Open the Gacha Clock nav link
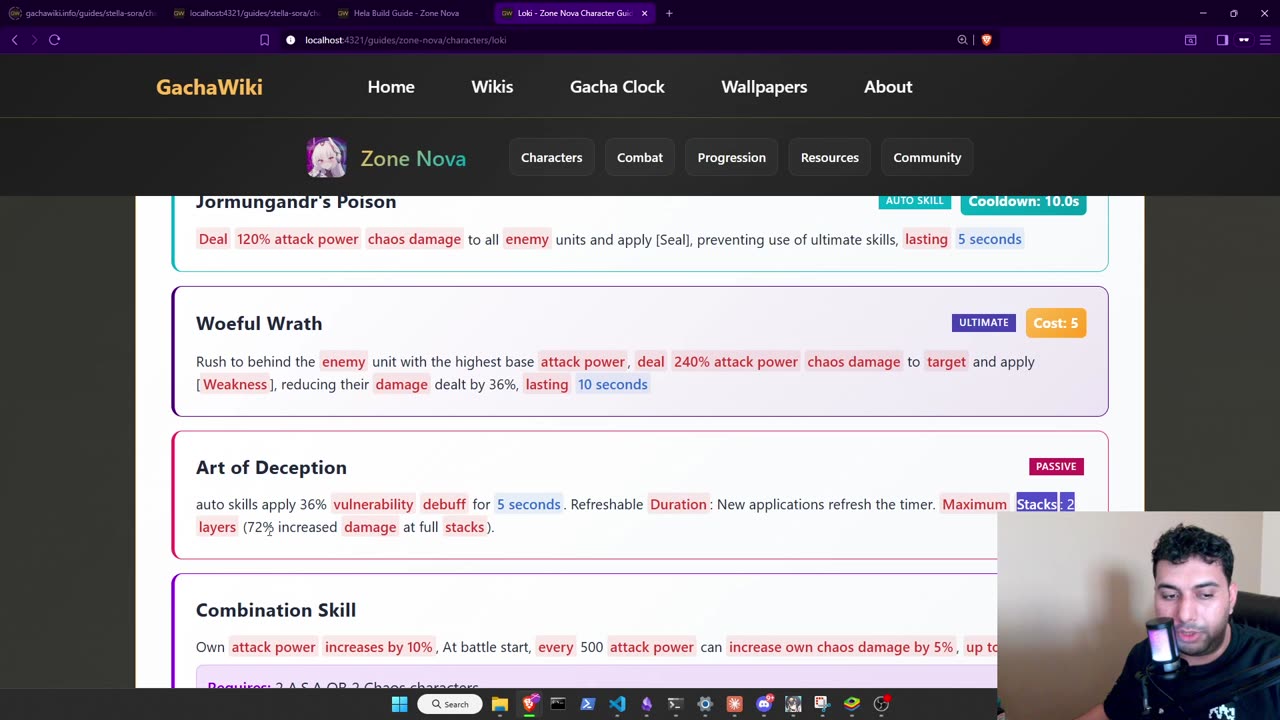1280x720 pixels. pyautogui.click(x=617, y=87)
